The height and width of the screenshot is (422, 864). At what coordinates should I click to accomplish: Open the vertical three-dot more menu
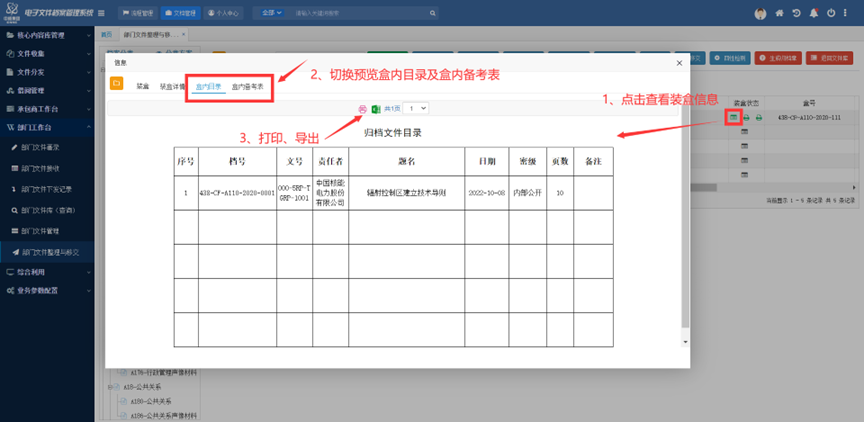[845, 13]
